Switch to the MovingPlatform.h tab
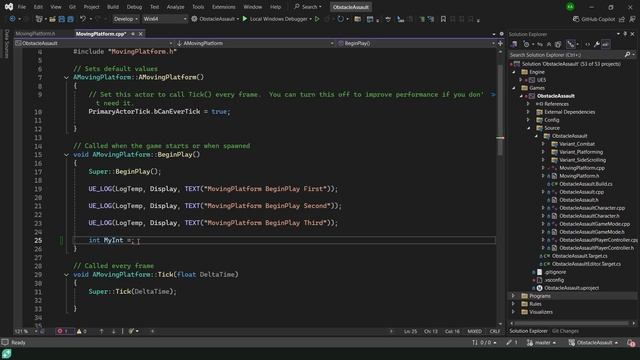 tap(36, 34)
